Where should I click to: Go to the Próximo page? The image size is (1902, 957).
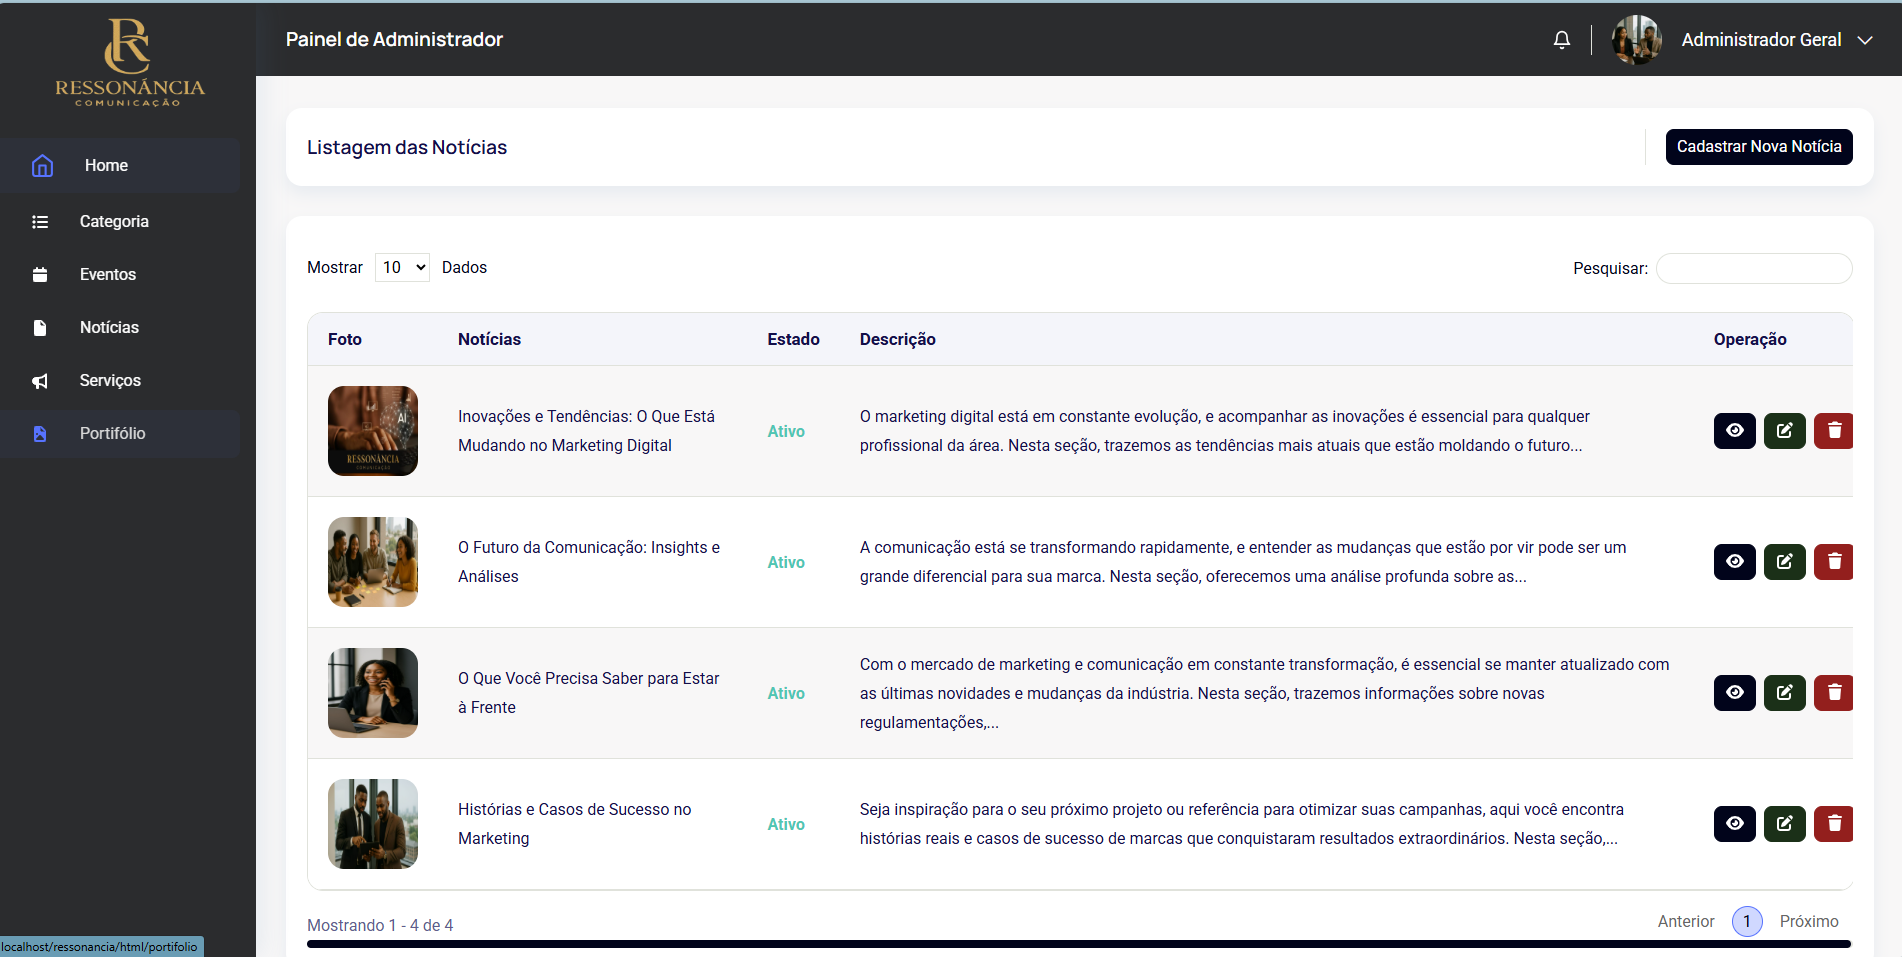coord(1808,922)
